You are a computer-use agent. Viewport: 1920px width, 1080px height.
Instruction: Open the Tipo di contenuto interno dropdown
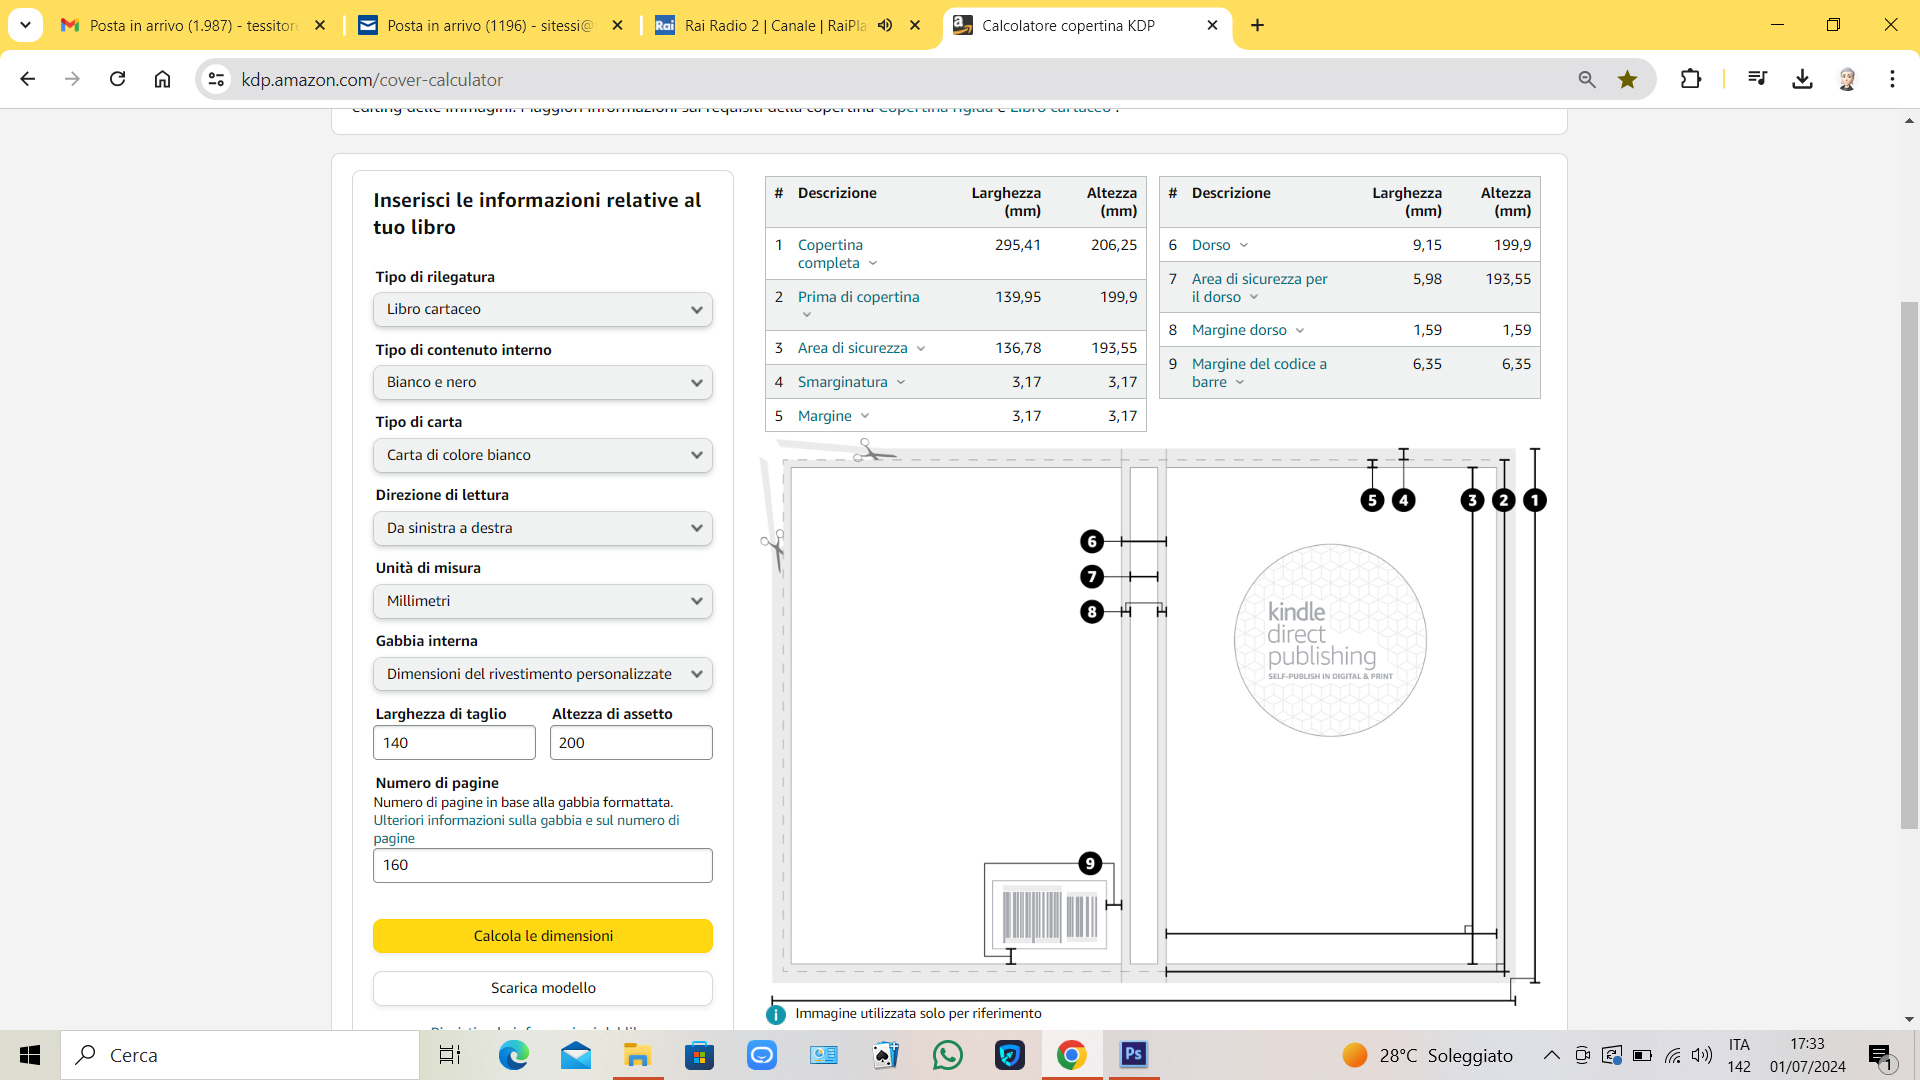click(x=543, y=382)
